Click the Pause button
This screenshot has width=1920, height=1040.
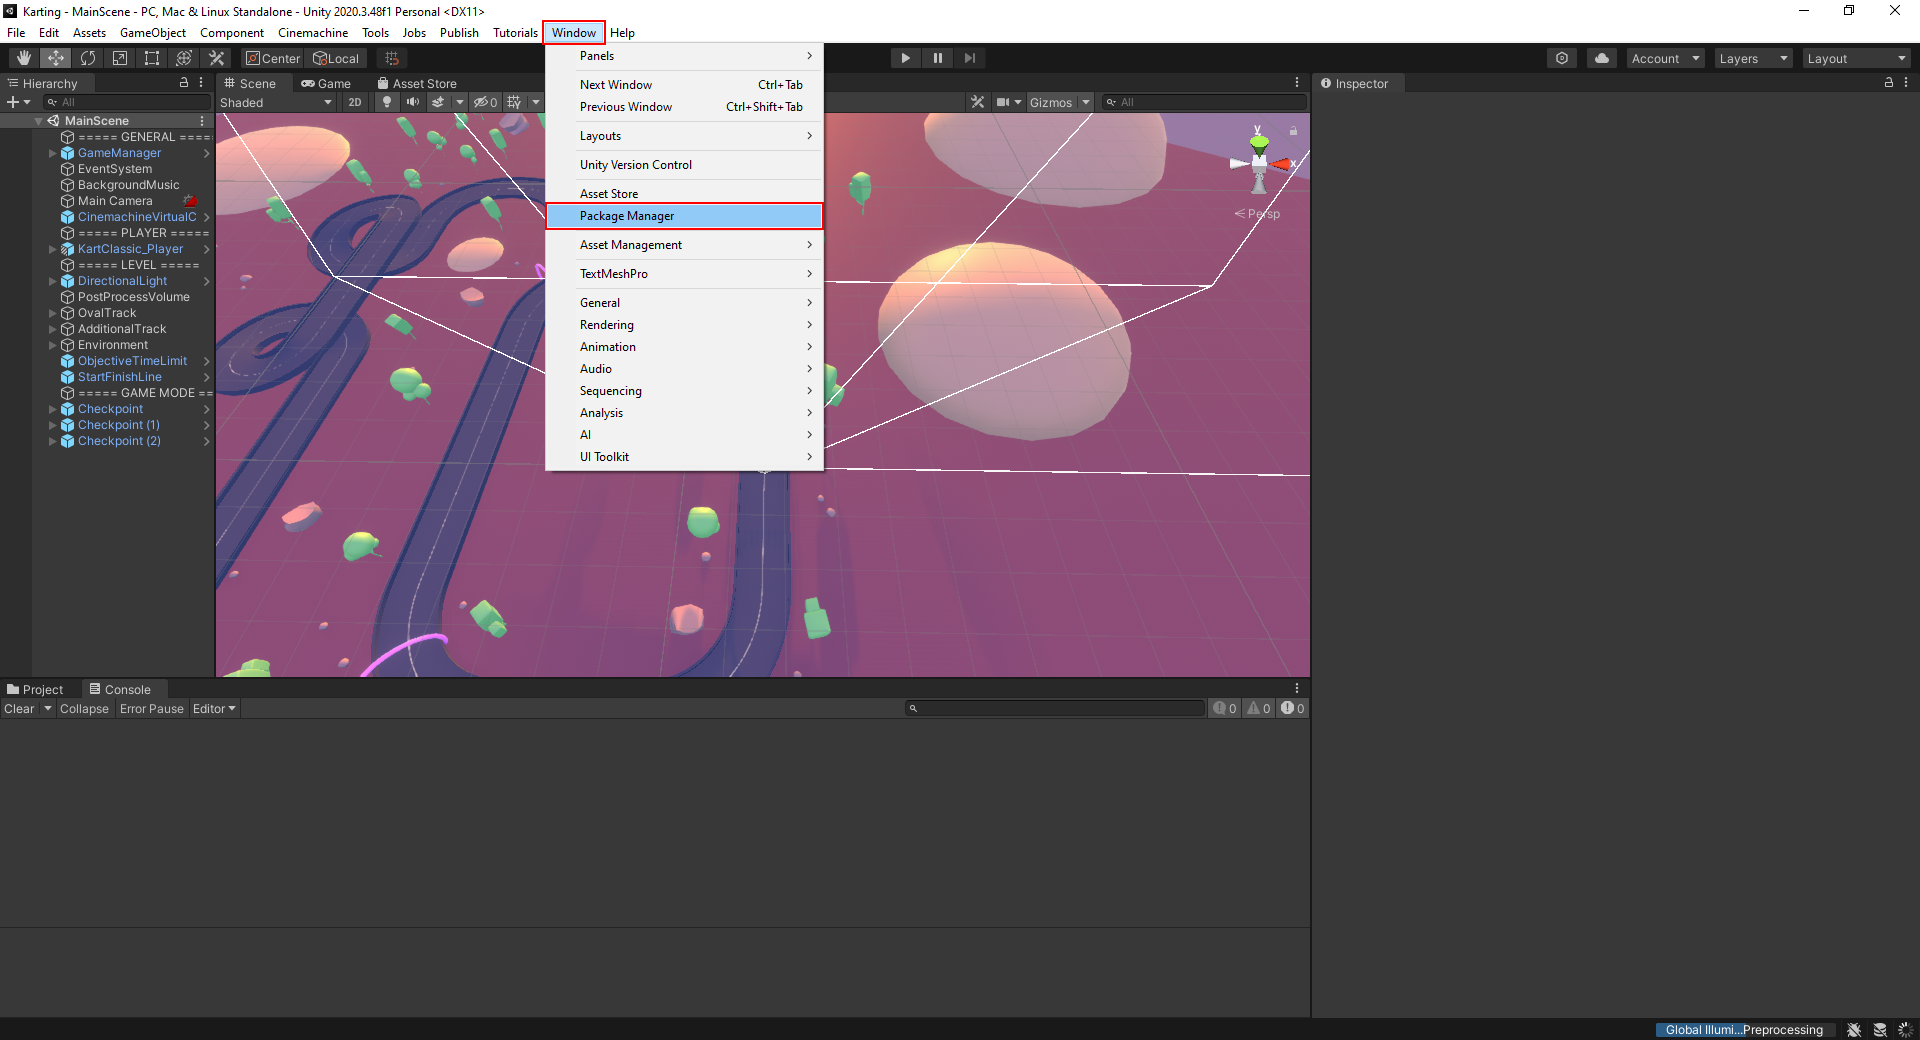point(938,58)
